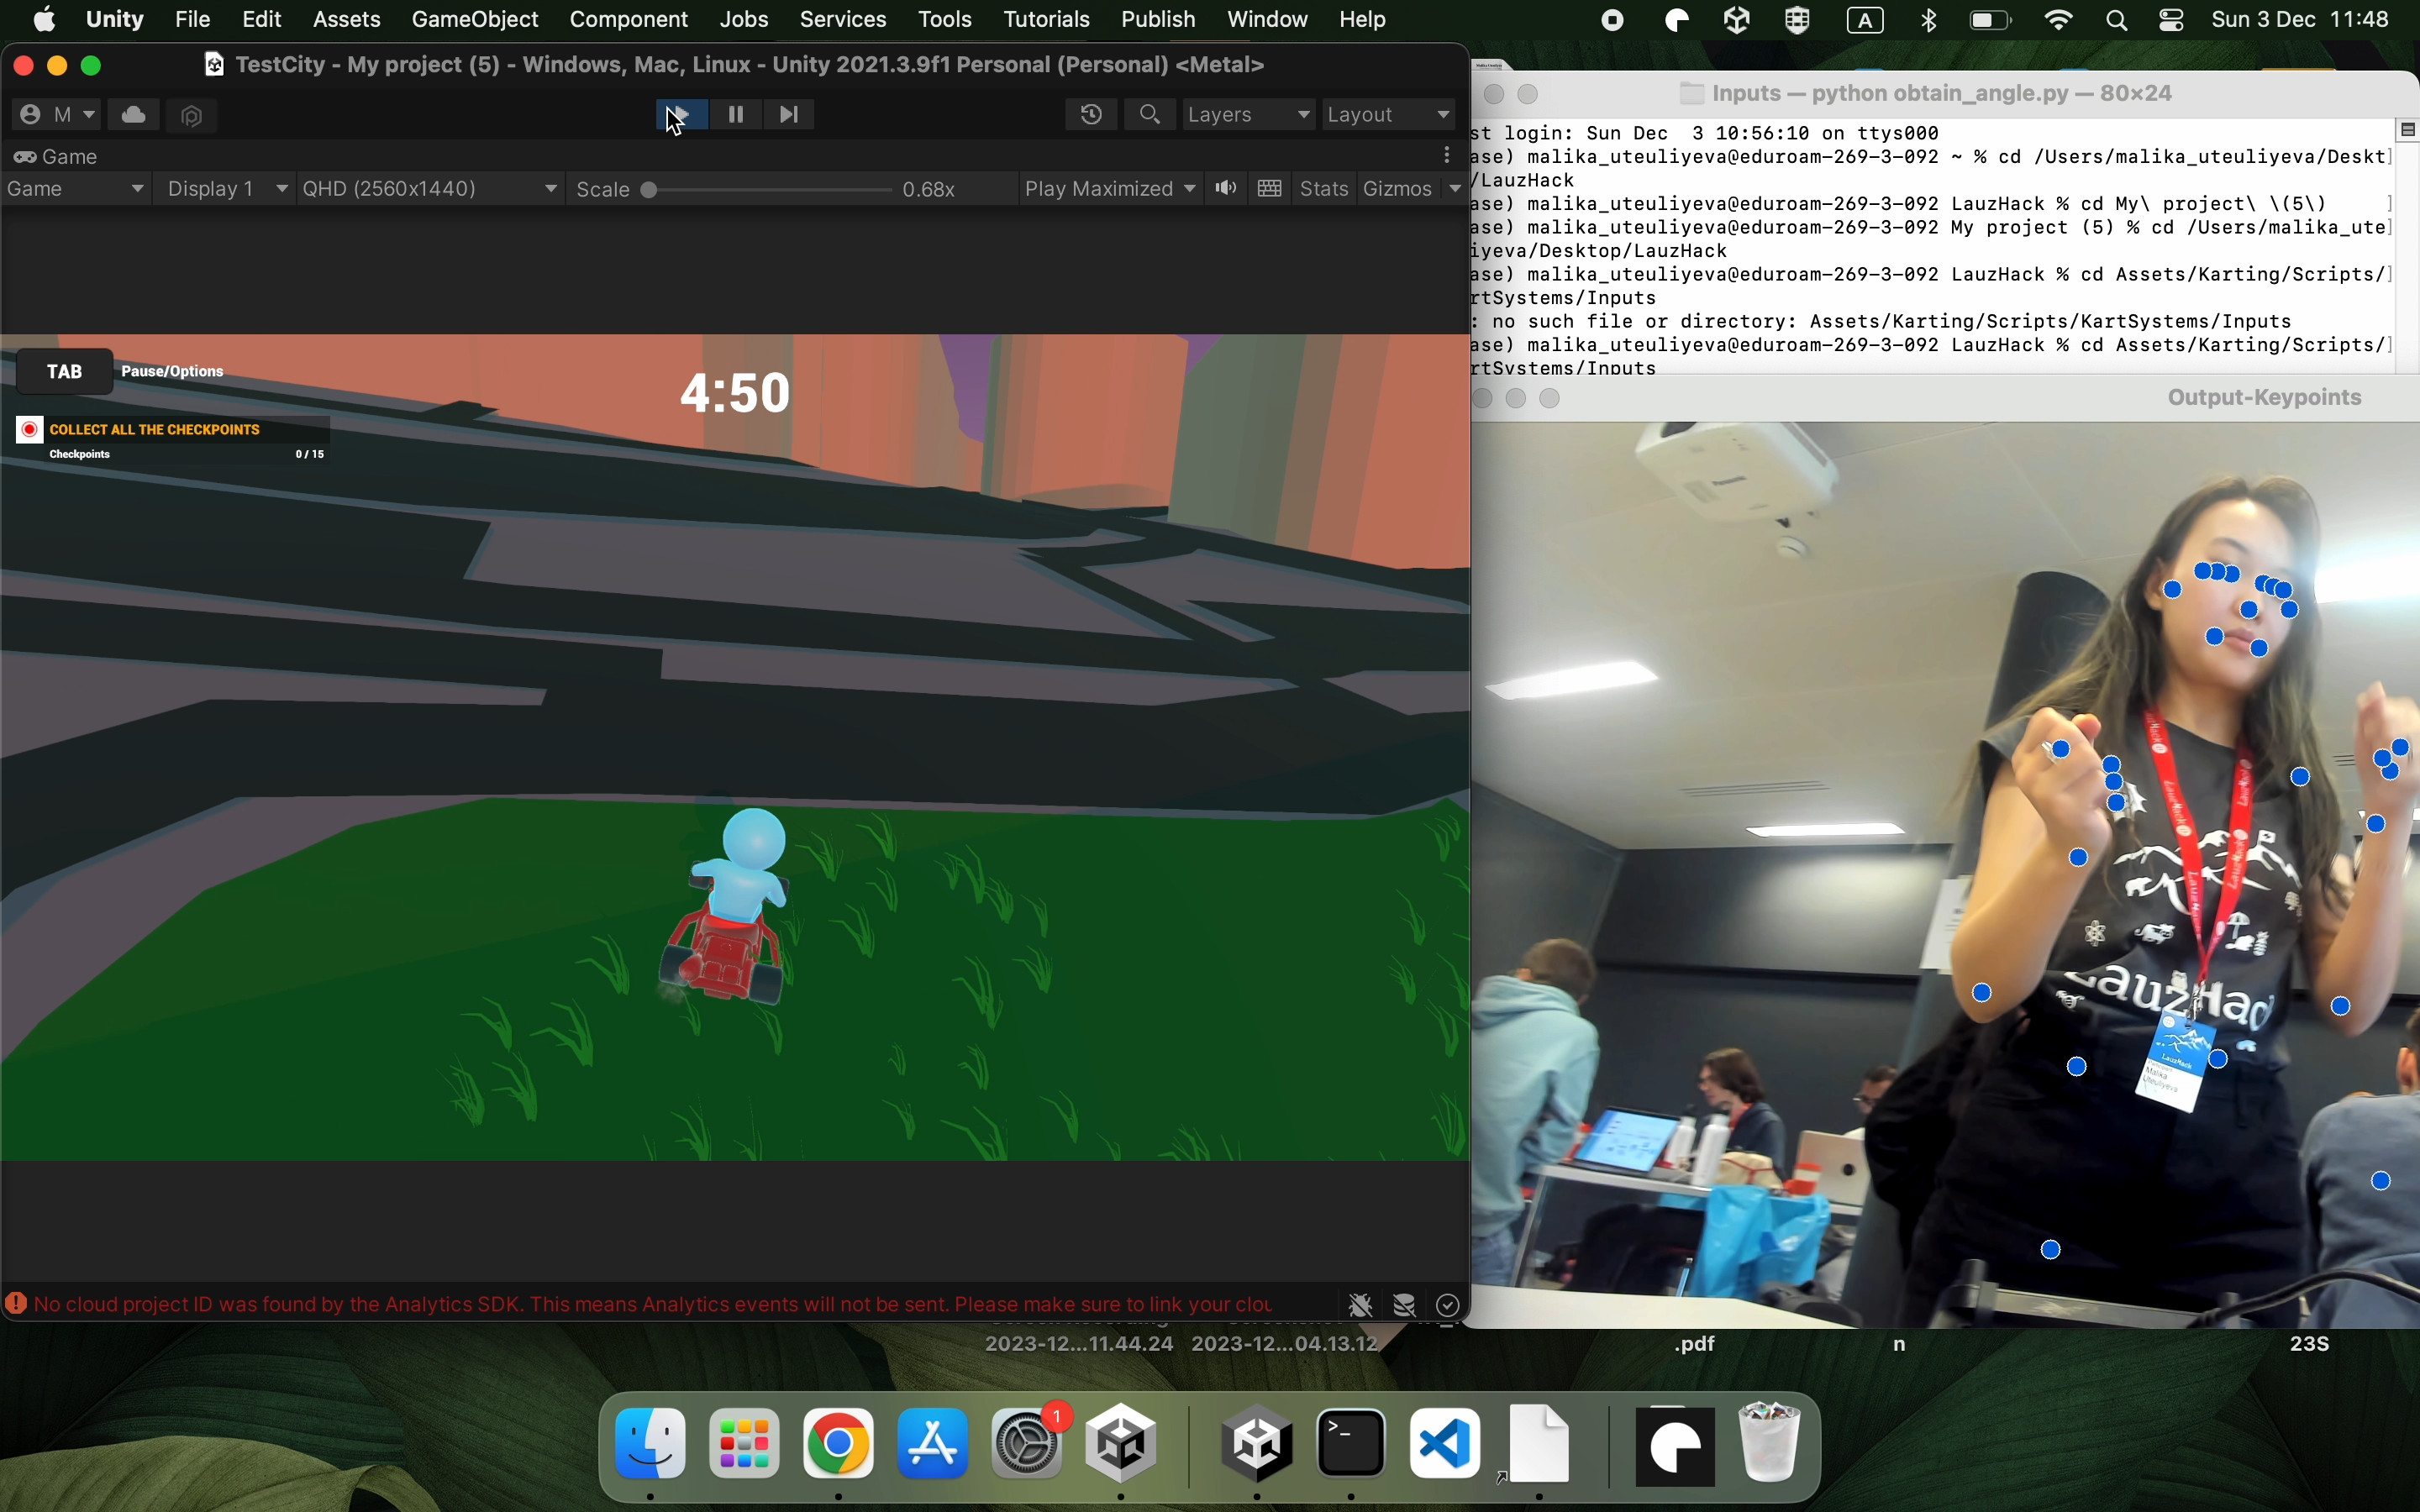Open the Play Maximized dropdown
This screenshot has width=2420, height=1512.
[x=1110, y=189]
